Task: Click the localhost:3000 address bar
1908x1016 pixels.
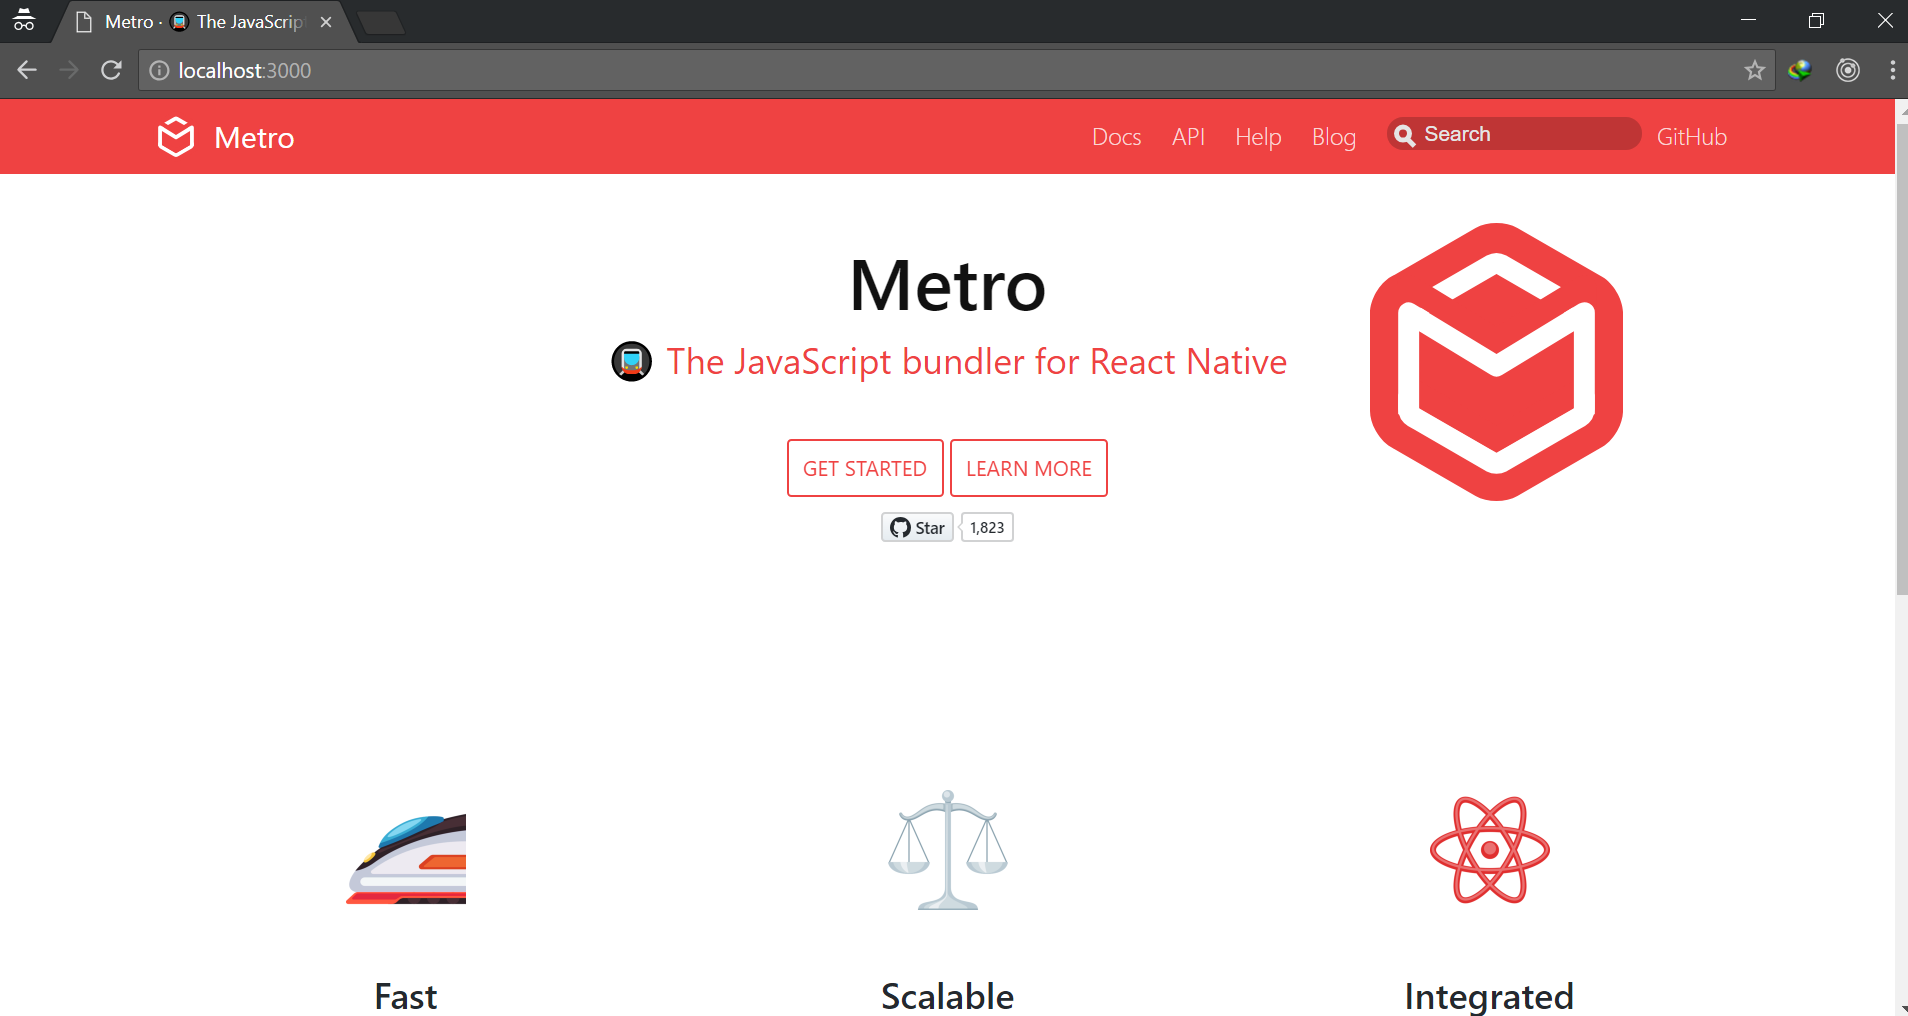Action: 956,70
